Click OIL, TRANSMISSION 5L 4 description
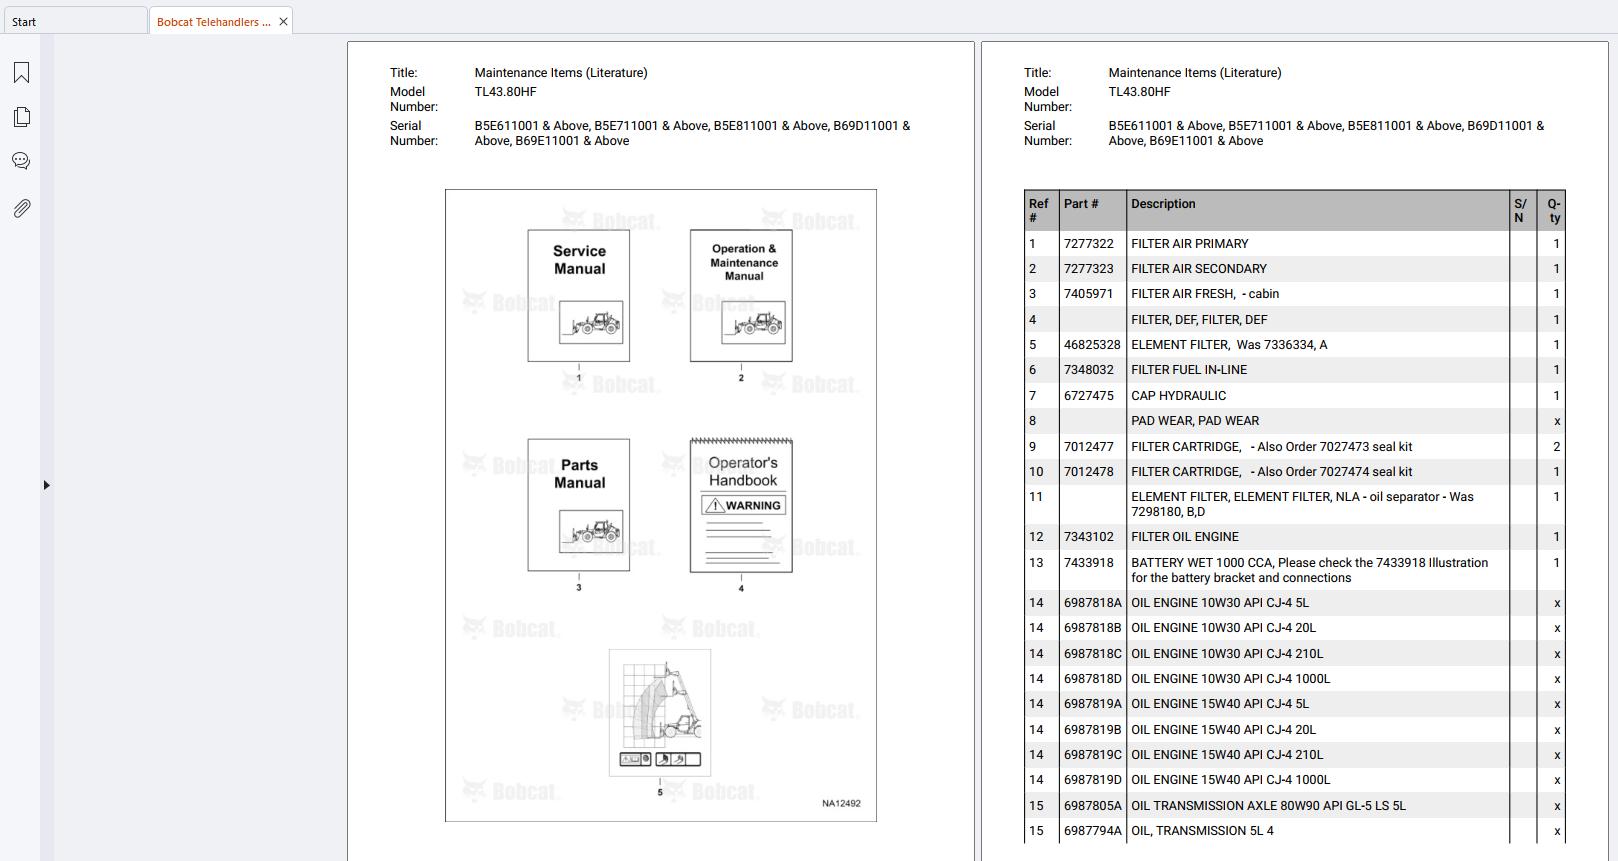This screenshot has width=1618, height=861. tap(1203, 831)
